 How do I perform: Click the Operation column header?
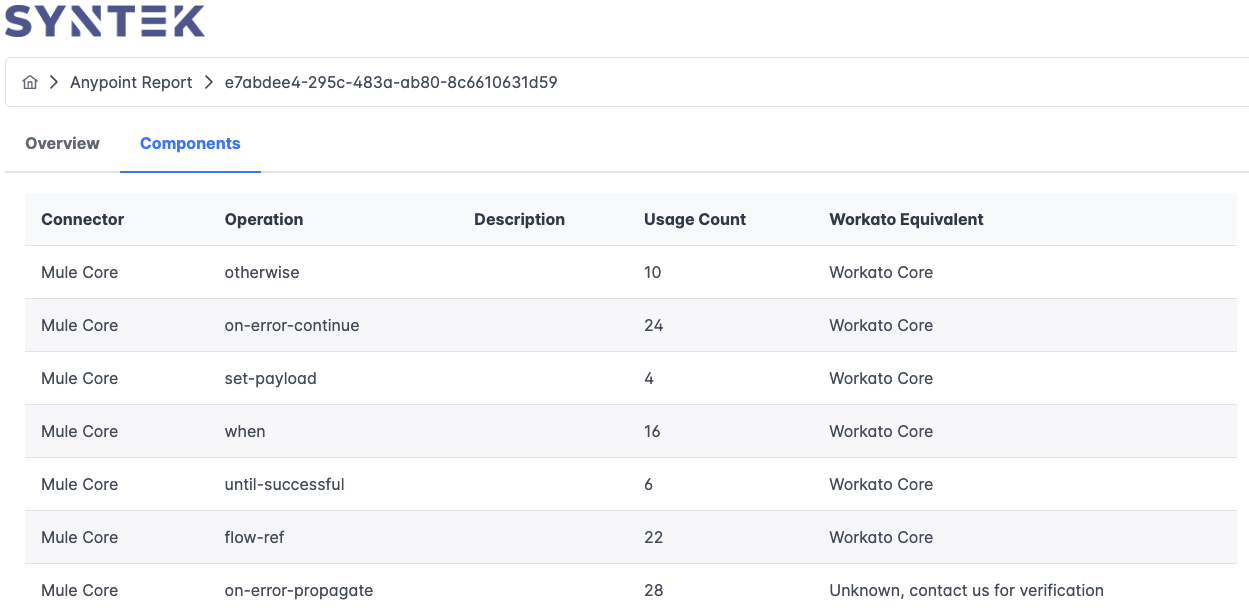pyautogui.click(x=264, y=219)
